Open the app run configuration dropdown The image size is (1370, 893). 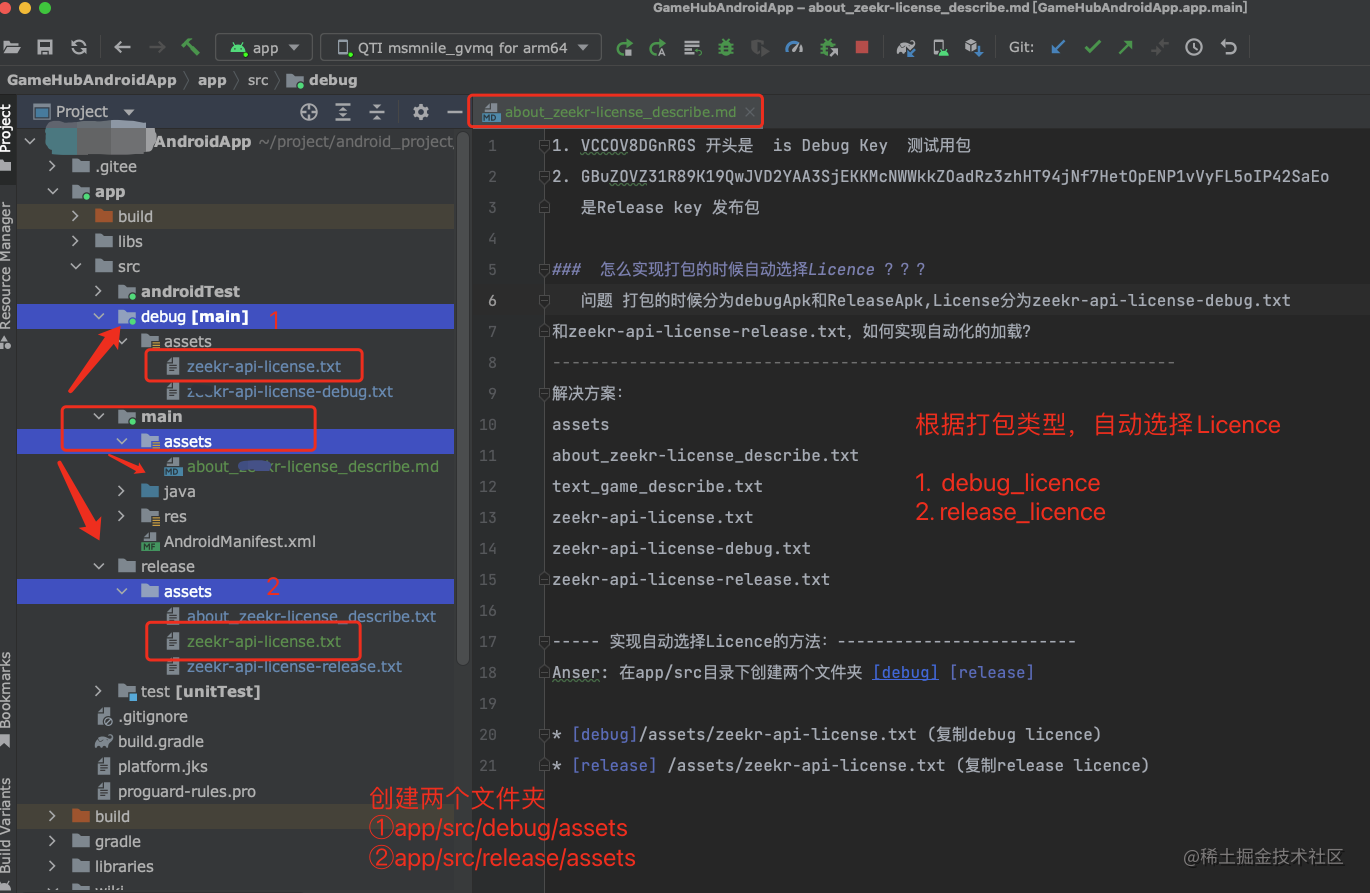tap(263, 47)
